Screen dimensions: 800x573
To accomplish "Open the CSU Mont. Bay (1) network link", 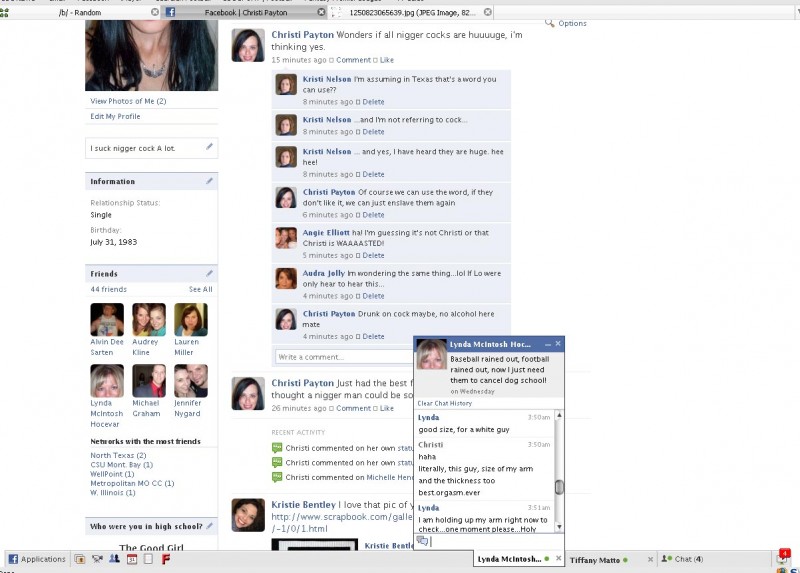I will point(121,464).
